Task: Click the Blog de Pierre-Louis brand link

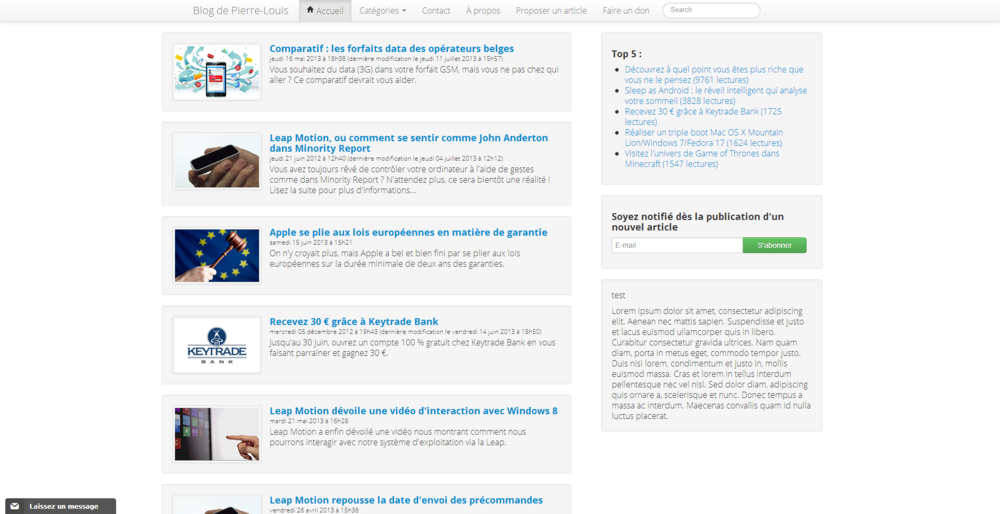Action: coord(240,10)
